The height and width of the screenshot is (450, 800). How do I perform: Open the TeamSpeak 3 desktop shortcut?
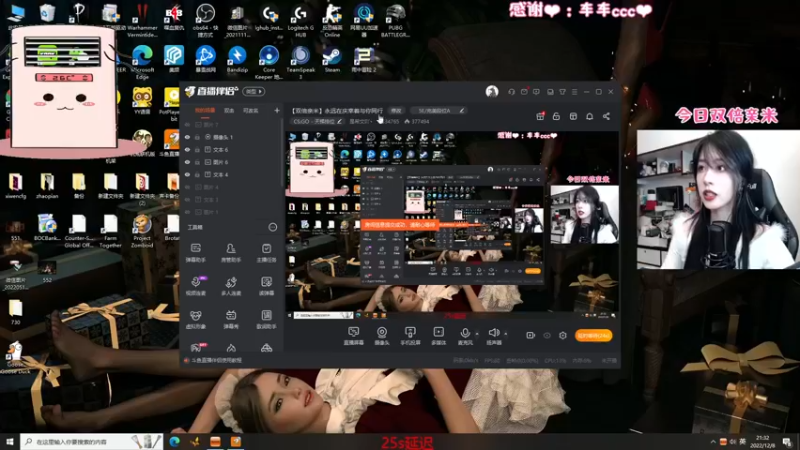pos(300,61)
